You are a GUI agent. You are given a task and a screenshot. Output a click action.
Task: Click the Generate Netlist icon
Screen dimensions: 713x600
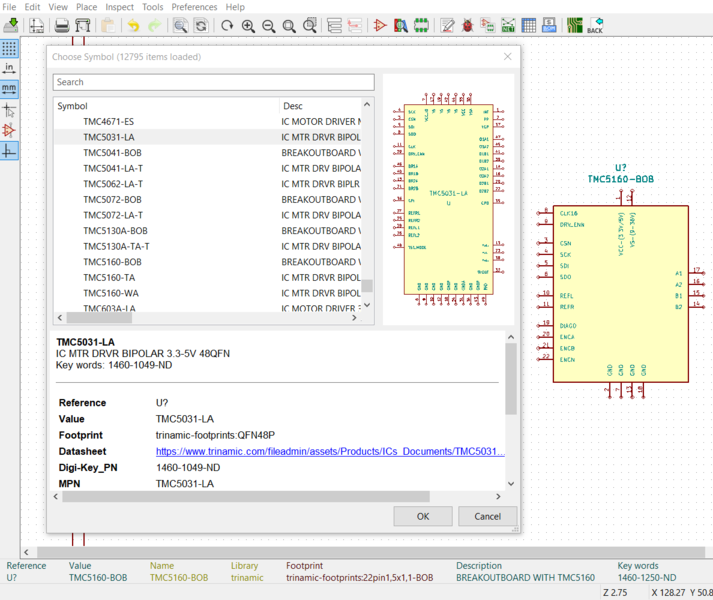click(x=508, y=25)
